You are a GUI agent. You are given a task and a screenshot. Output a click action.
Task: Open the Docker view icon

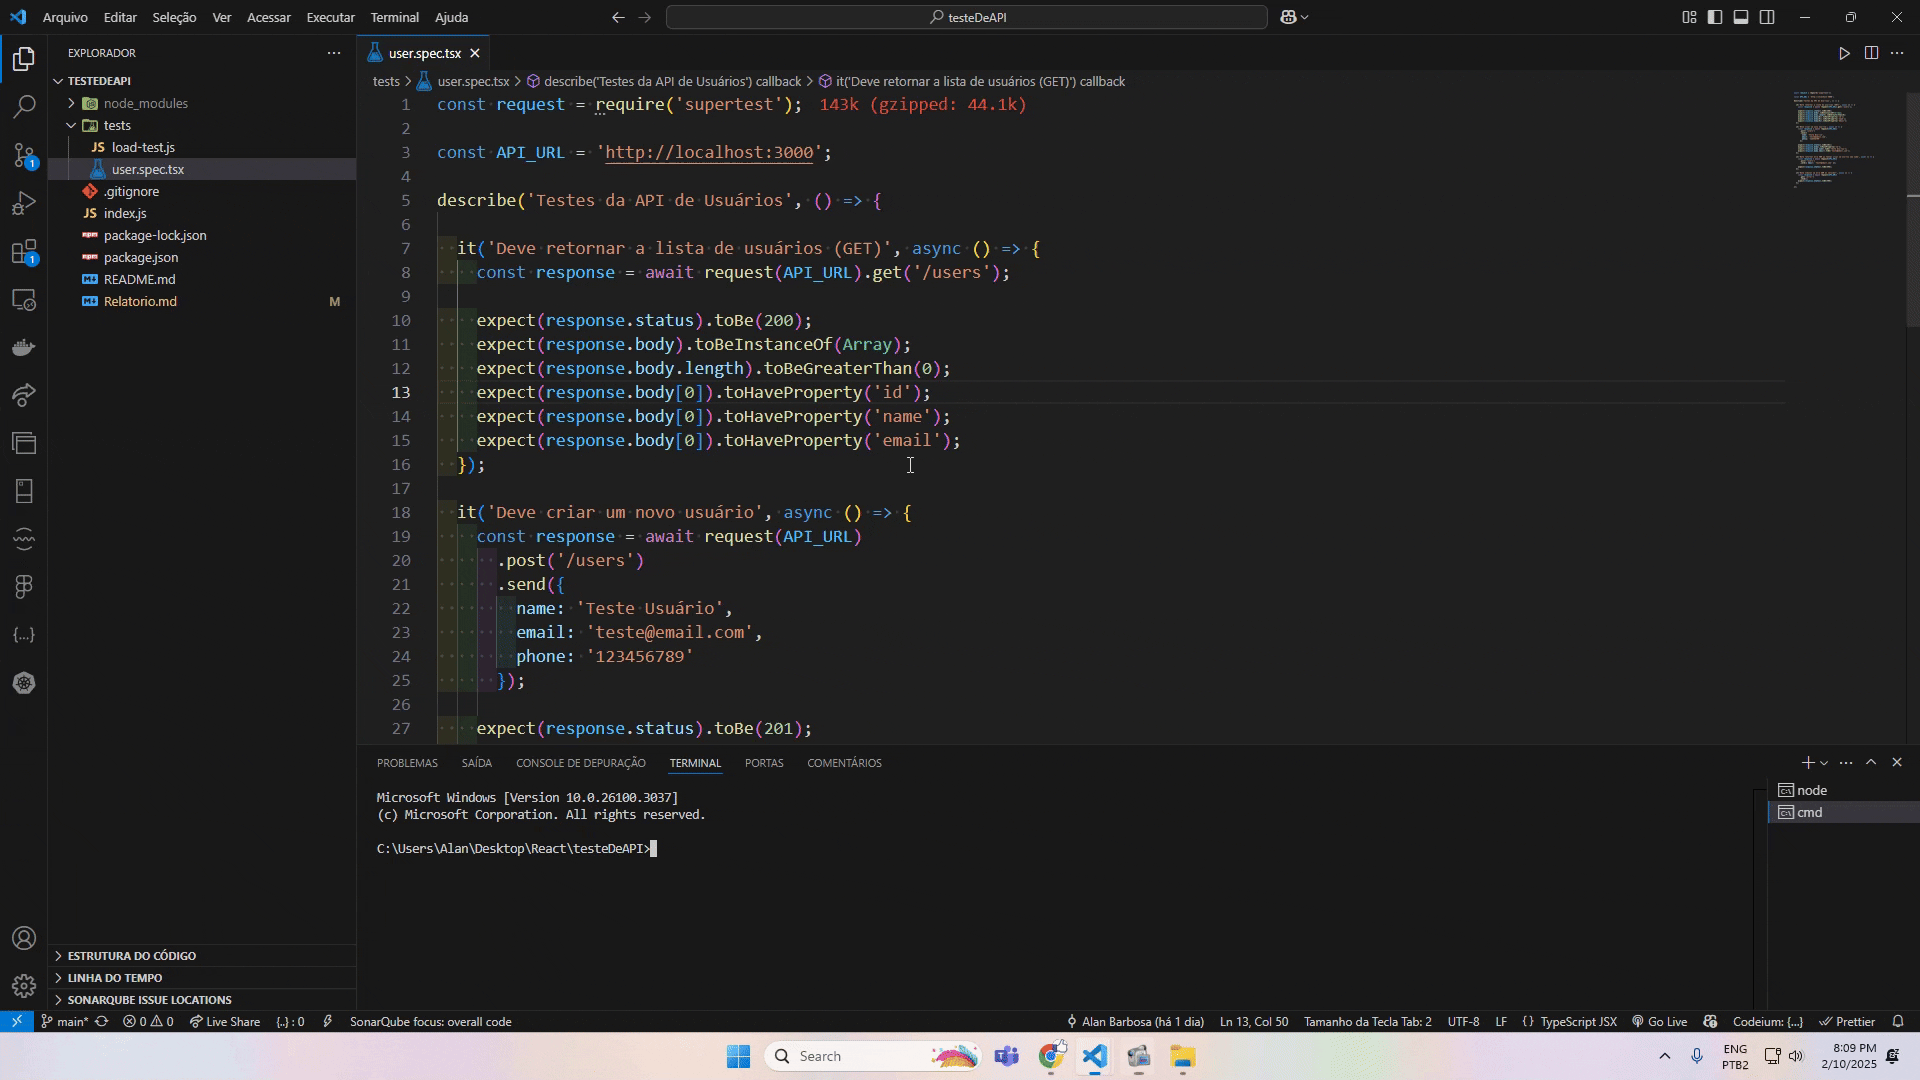click(x=24, y=347)
